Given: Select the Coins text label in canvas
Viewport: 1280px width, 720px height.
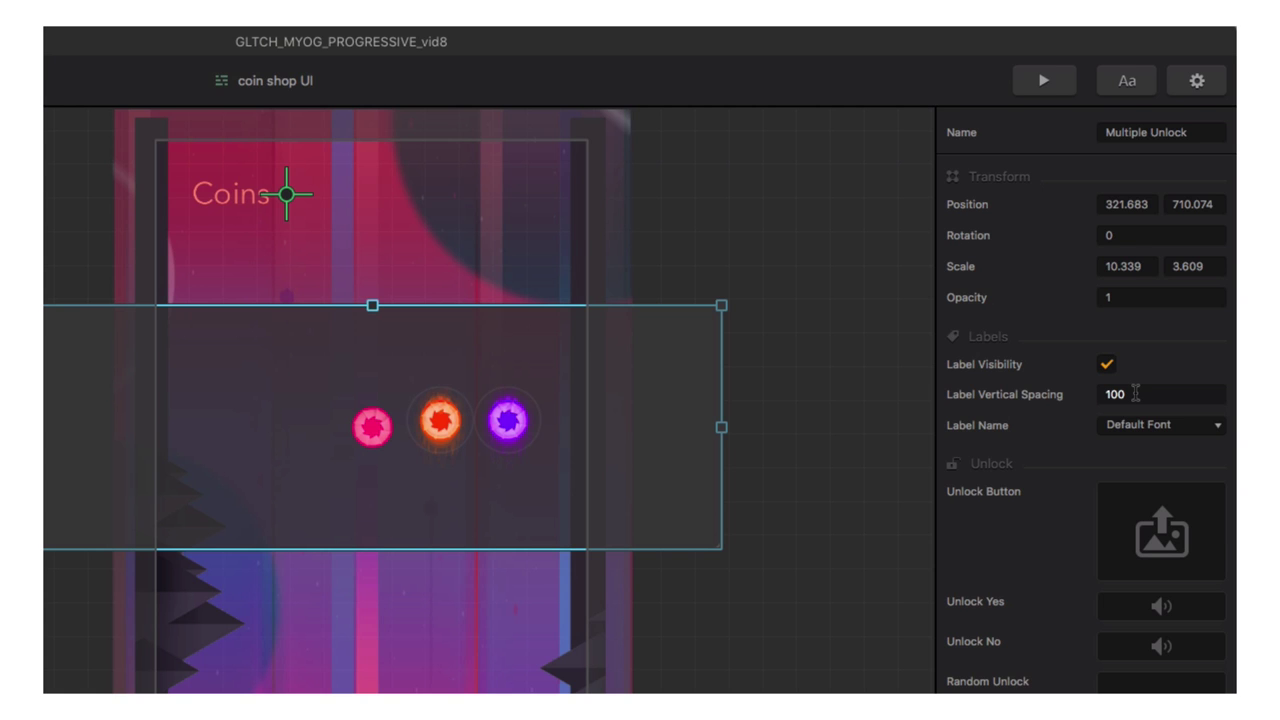Looking at the screenshot, I should point(231,194).
